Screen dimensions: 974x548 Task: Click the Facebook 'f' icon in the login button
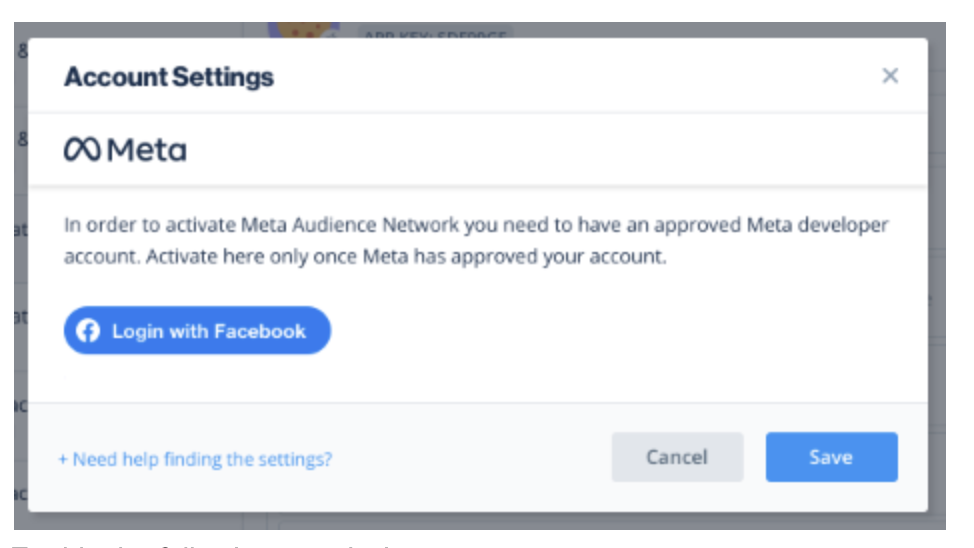point(88,331)
